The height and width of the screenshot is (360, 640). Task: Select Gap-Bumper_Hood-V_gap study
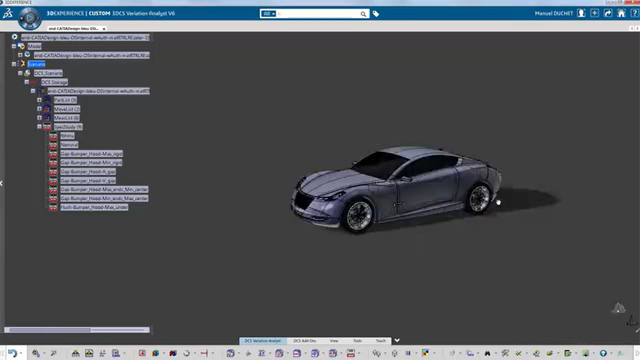point(88,181)
